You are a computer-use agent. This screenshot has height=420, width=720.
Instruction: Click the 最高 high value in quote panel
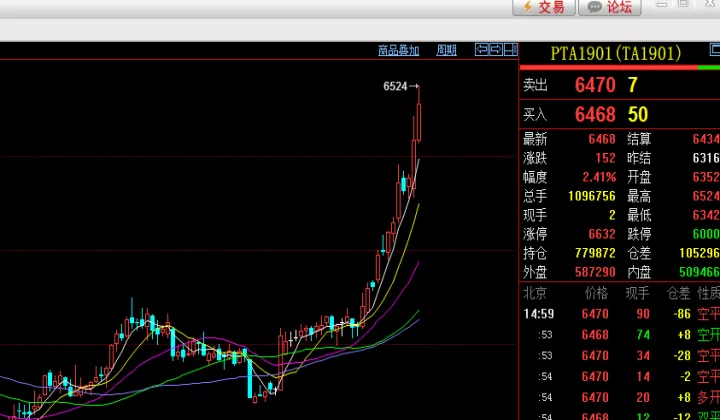pos(706,196)
